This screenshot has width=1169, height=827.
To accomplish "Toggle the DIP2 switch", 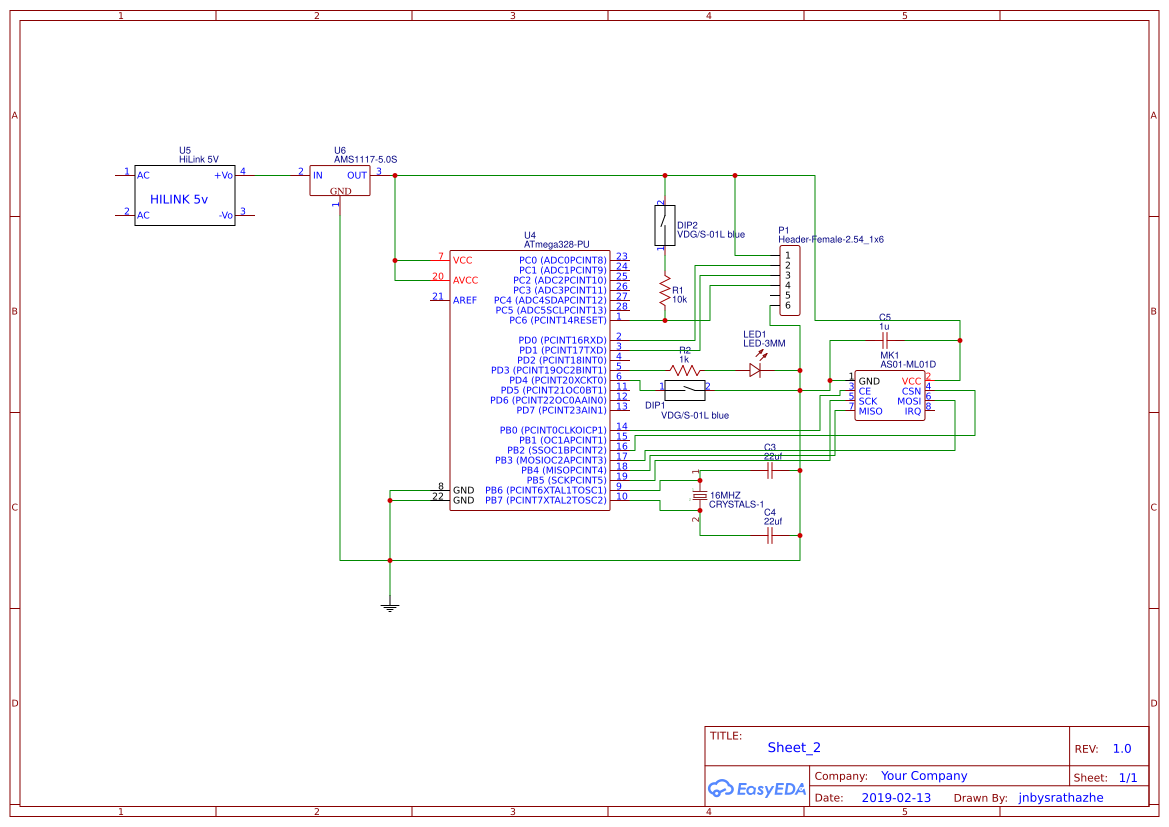I will 663,226.
